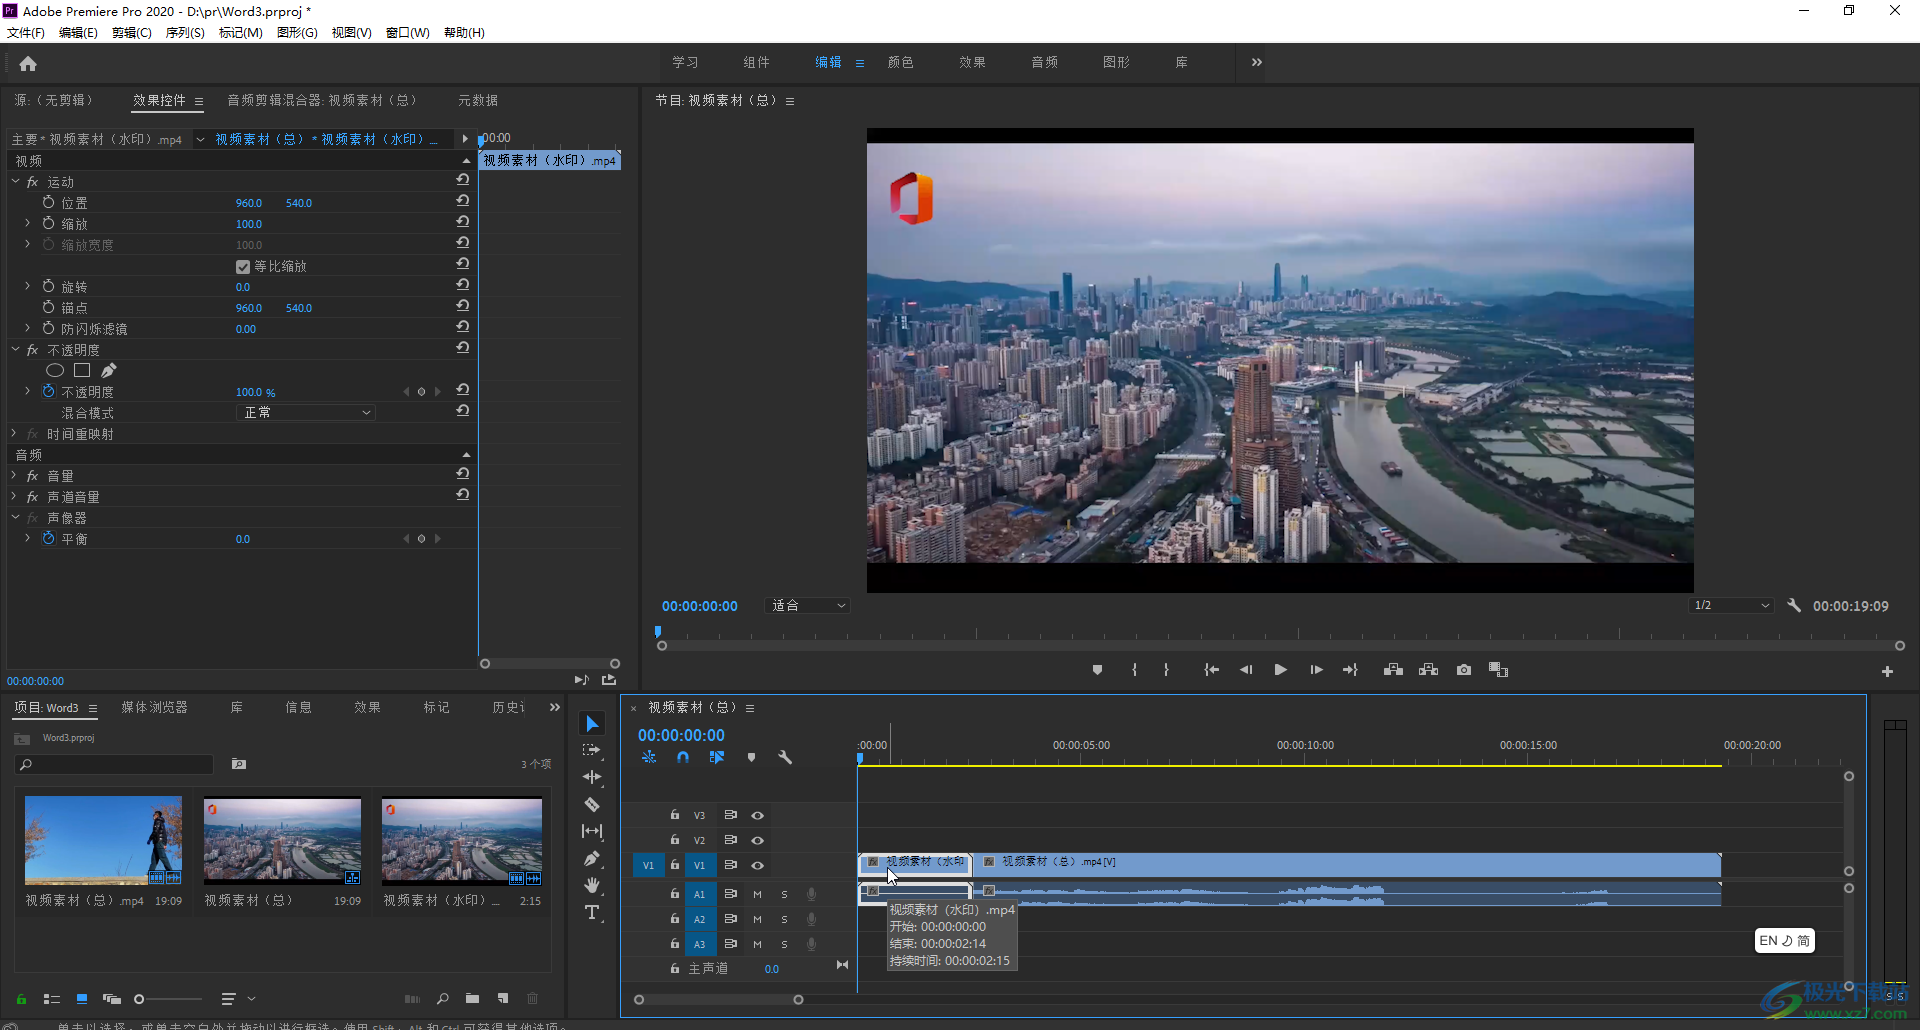The width and height of the screenshot is (1920, 1030).
Task: Select the Hand tool
Action: [592, 885]
